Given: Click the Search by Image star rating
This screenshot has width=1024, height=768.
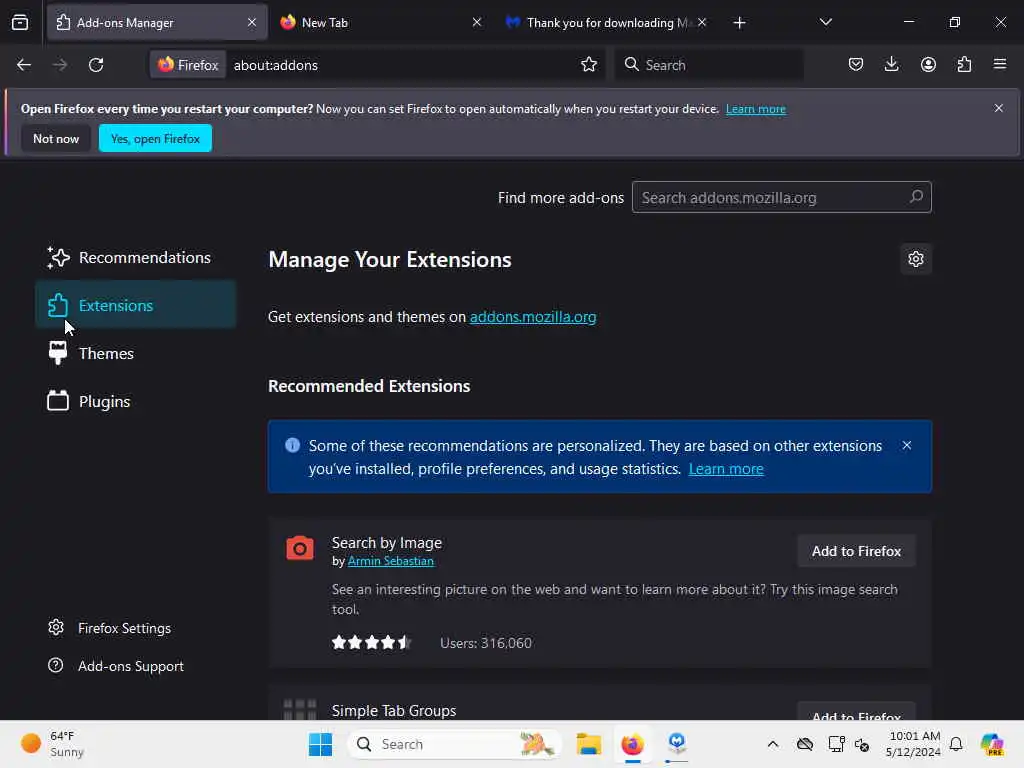Looking at the screenshot, I should (371, 643).
